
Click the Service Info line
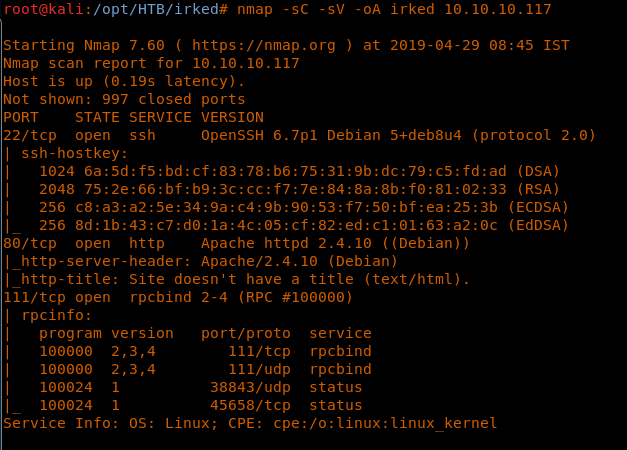click(x=250, y=423)
